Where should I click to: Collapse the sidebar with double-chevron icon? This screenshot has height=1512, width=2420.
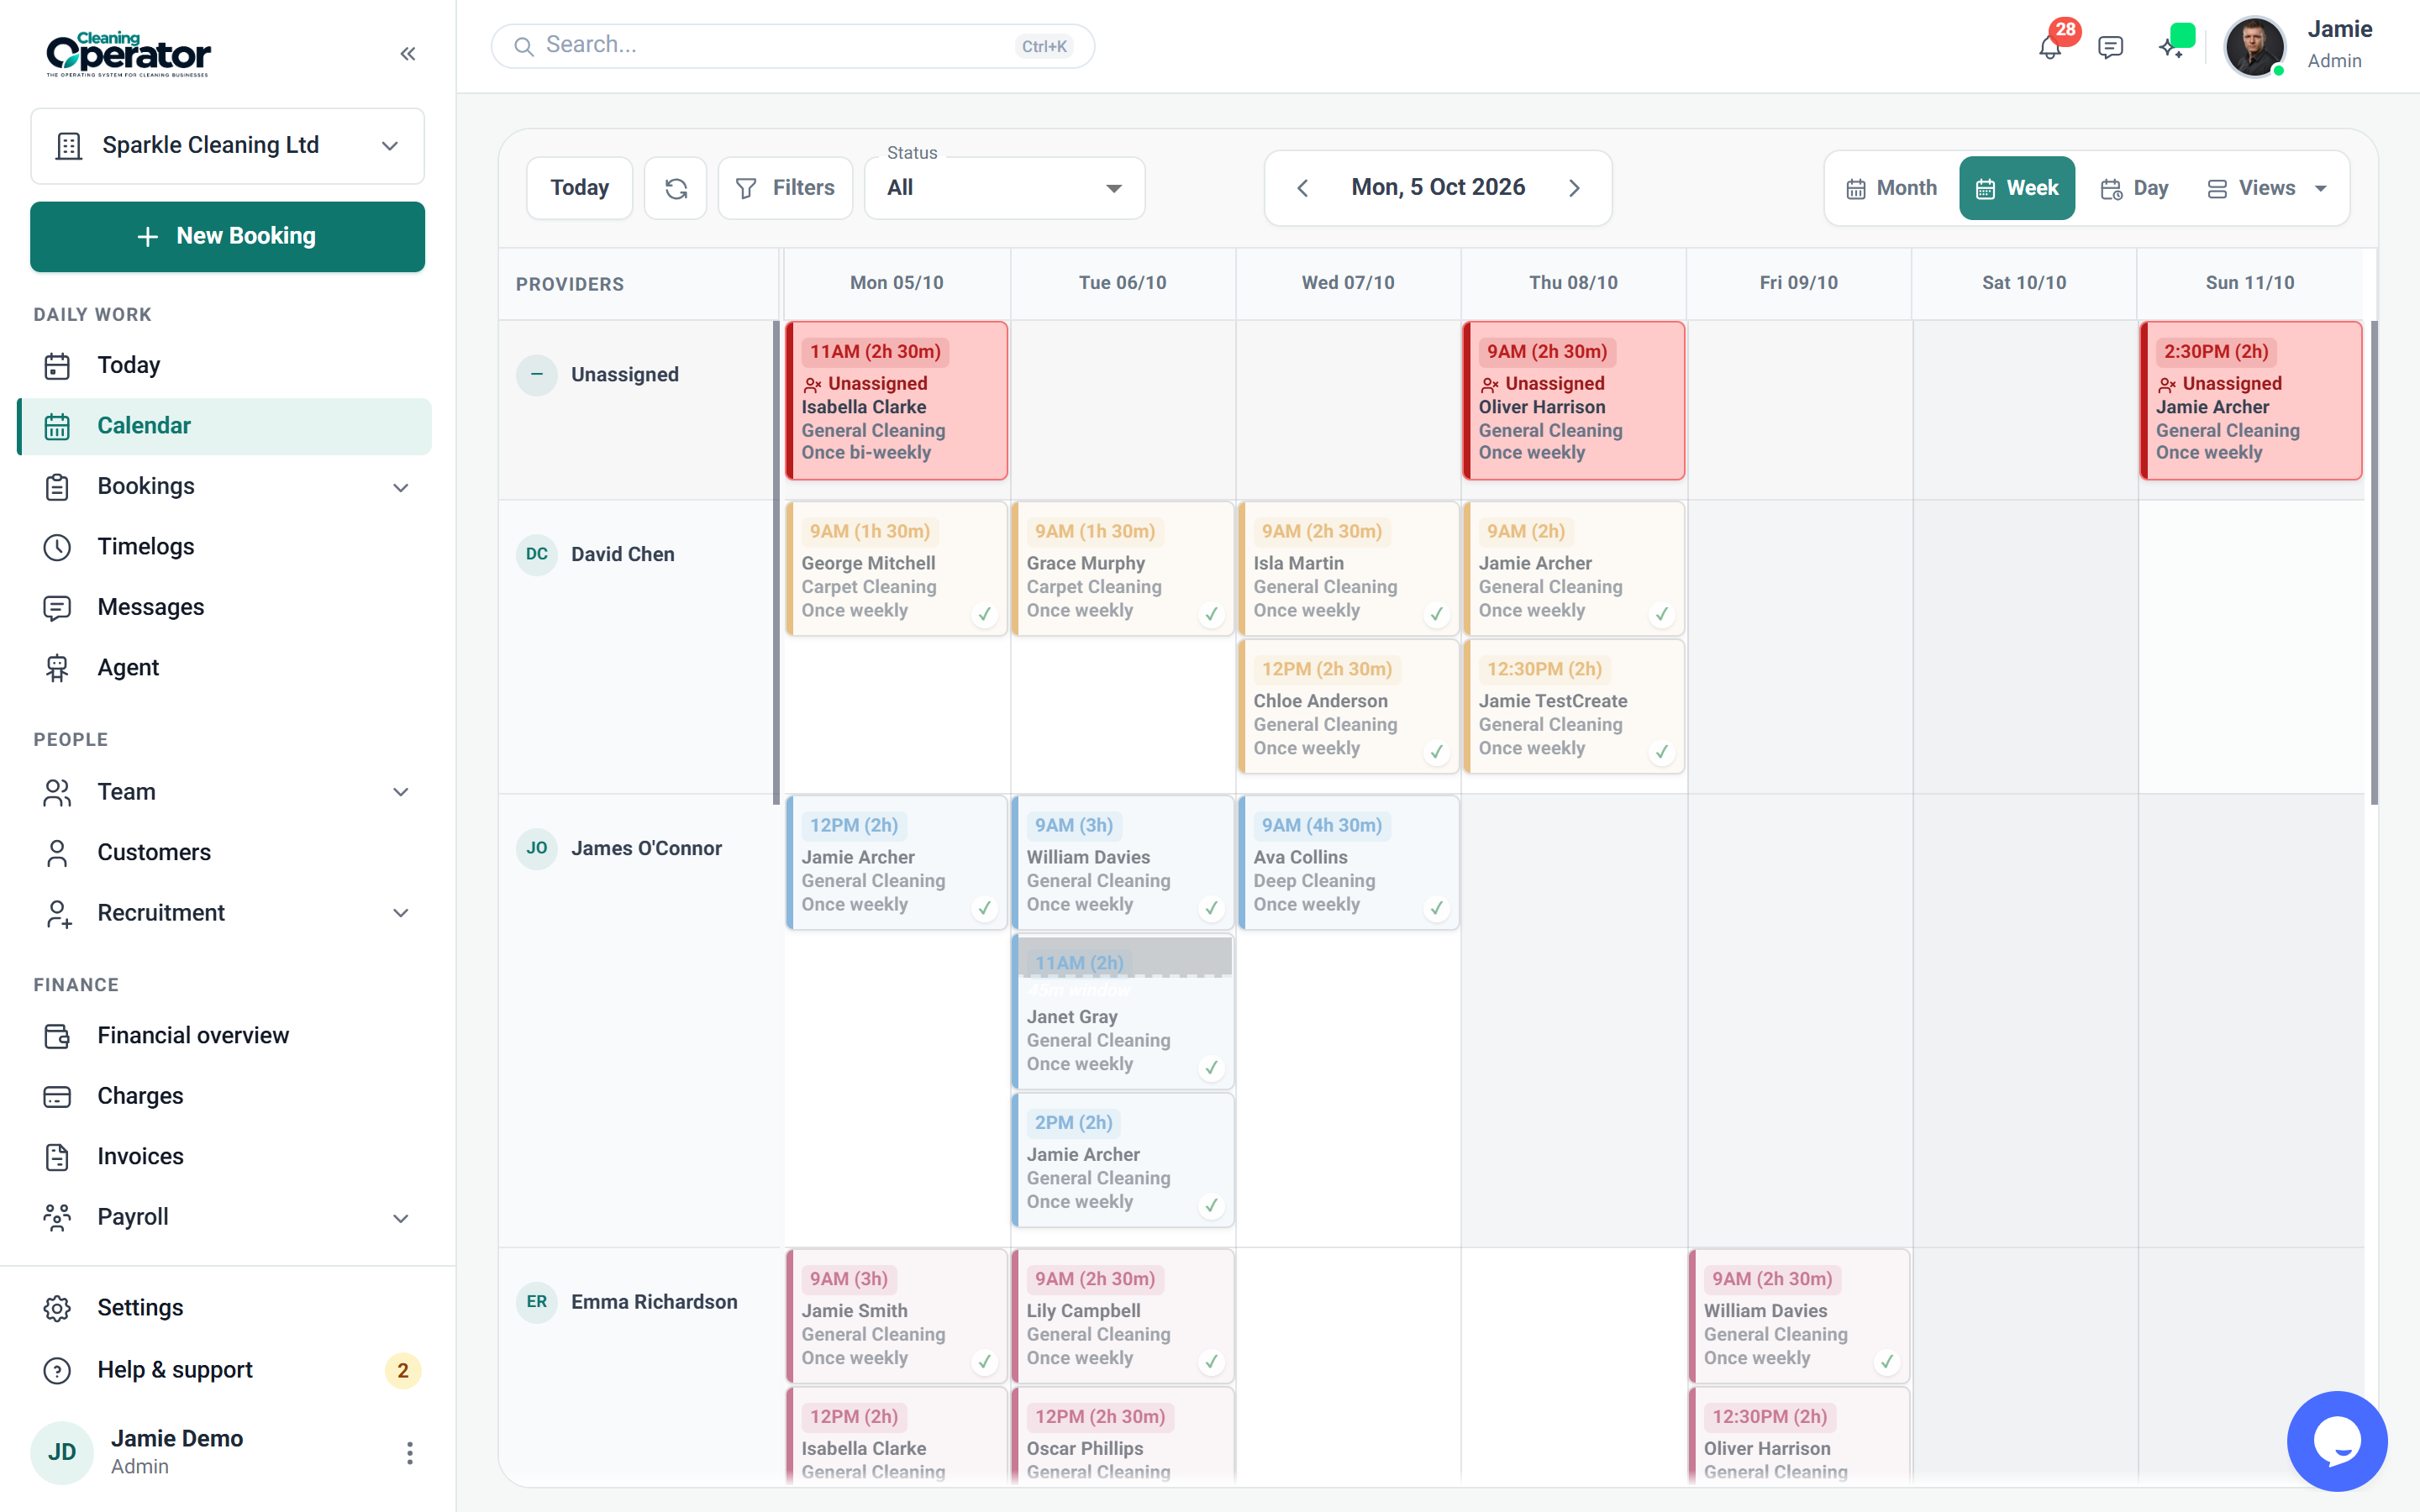(x=407, y=54)
